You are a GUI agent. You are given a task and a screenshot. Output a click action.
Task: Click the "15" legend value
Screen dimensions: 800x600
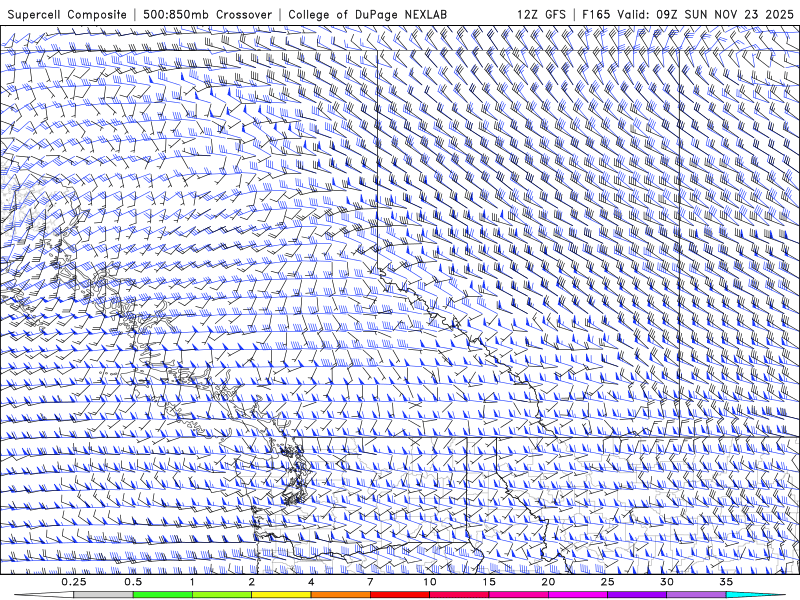click(x=489, y=582)
